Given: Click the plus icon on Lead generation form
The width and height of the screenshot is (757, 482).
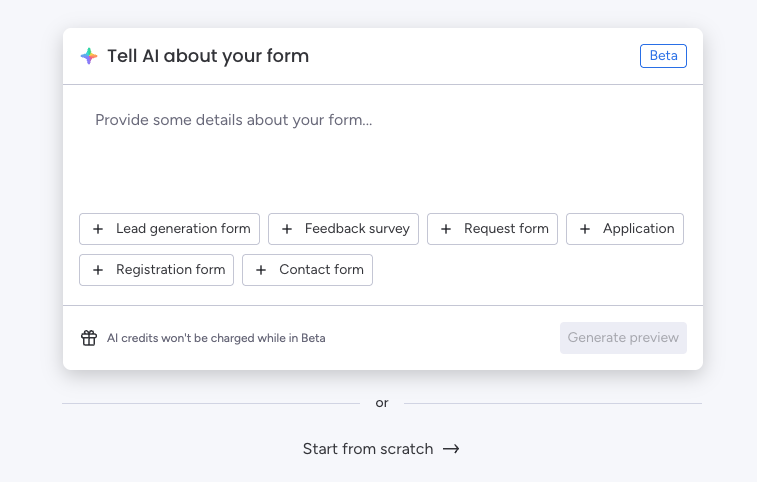Looking at the screenshot, I should click(98, 229).
